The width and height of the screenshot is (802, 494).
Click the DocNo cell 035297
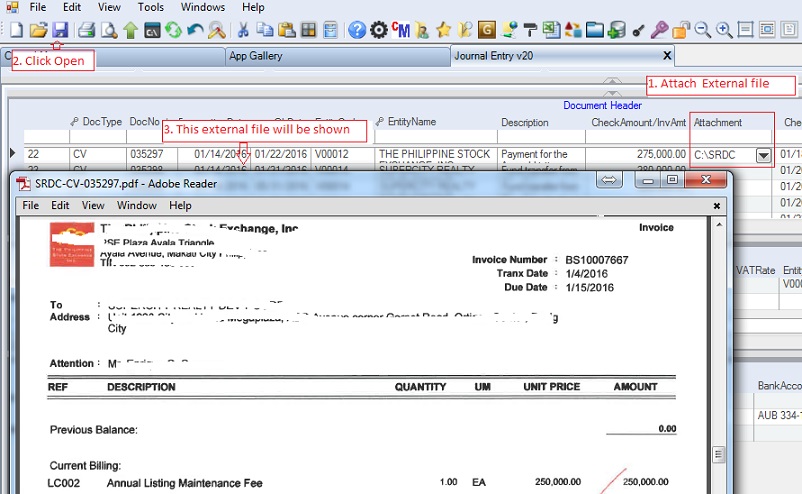coord(152,154)
